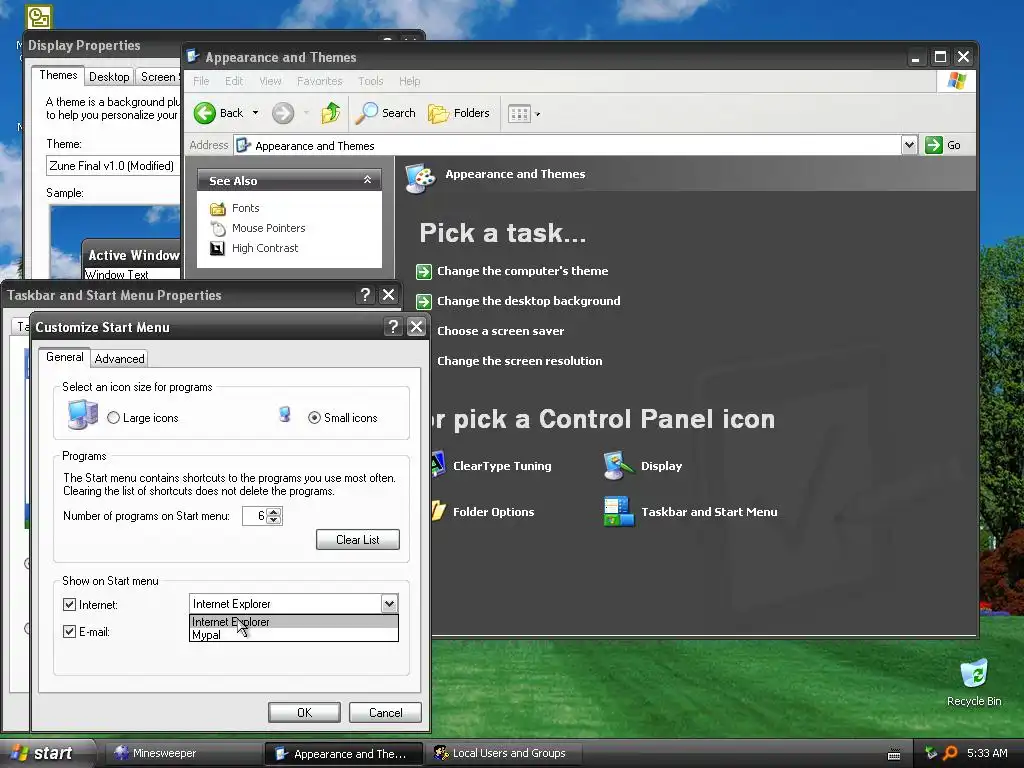Uncheck the E-mail checkbox
1024x768 pixels.
(x=69, y=632)
